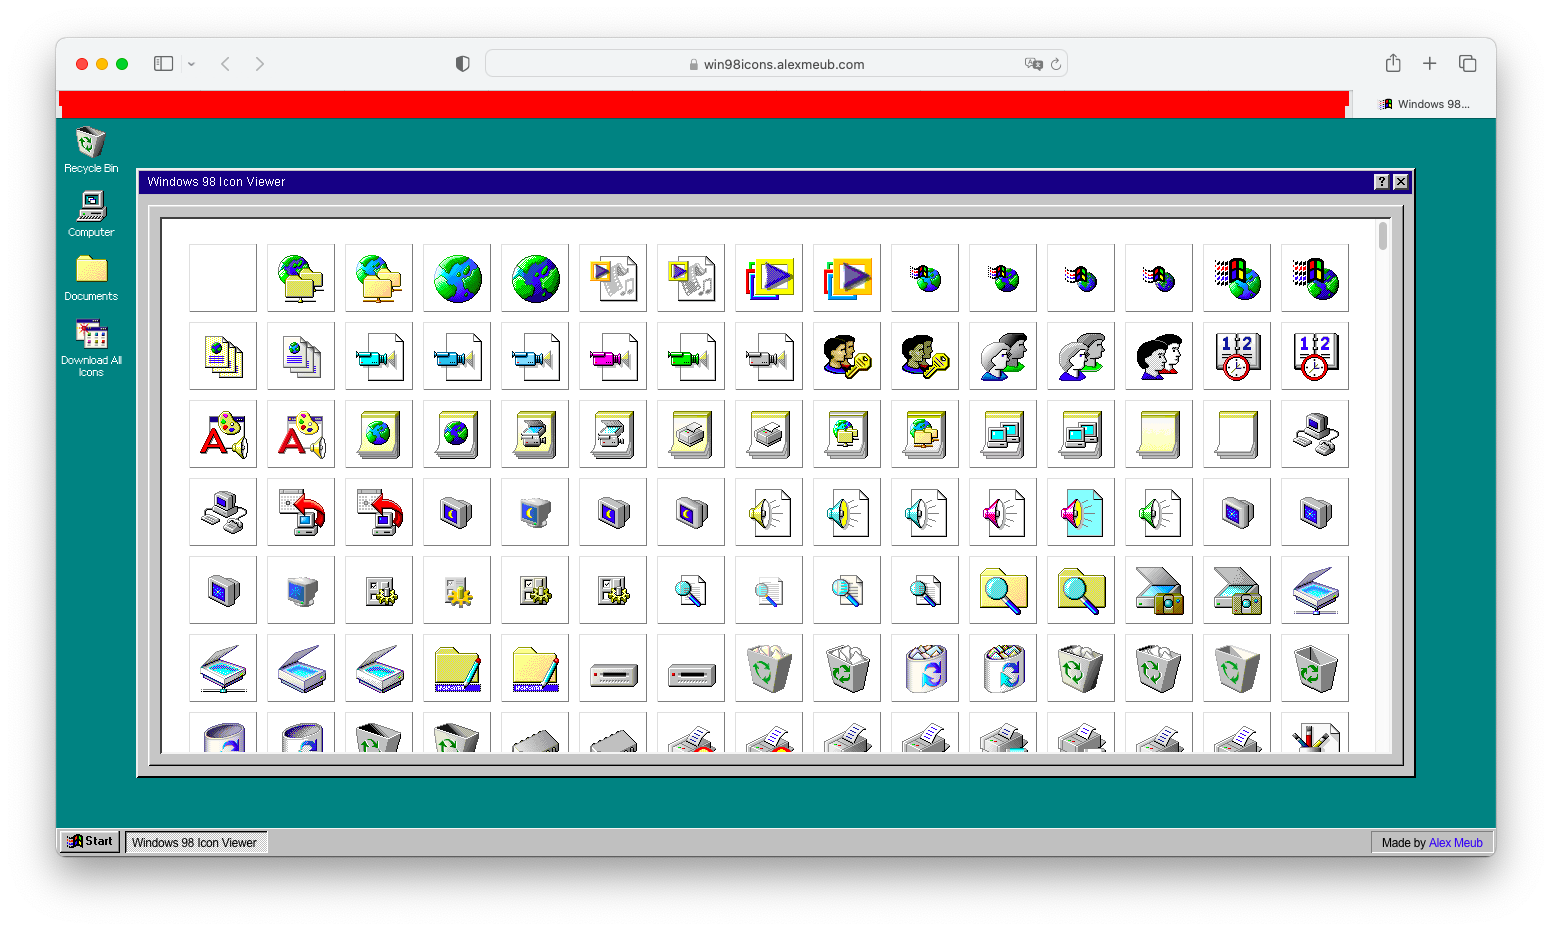Viewport: 1552px width, 931px height.
Task: Show the Safari sidebar
Action: [164, 63]
